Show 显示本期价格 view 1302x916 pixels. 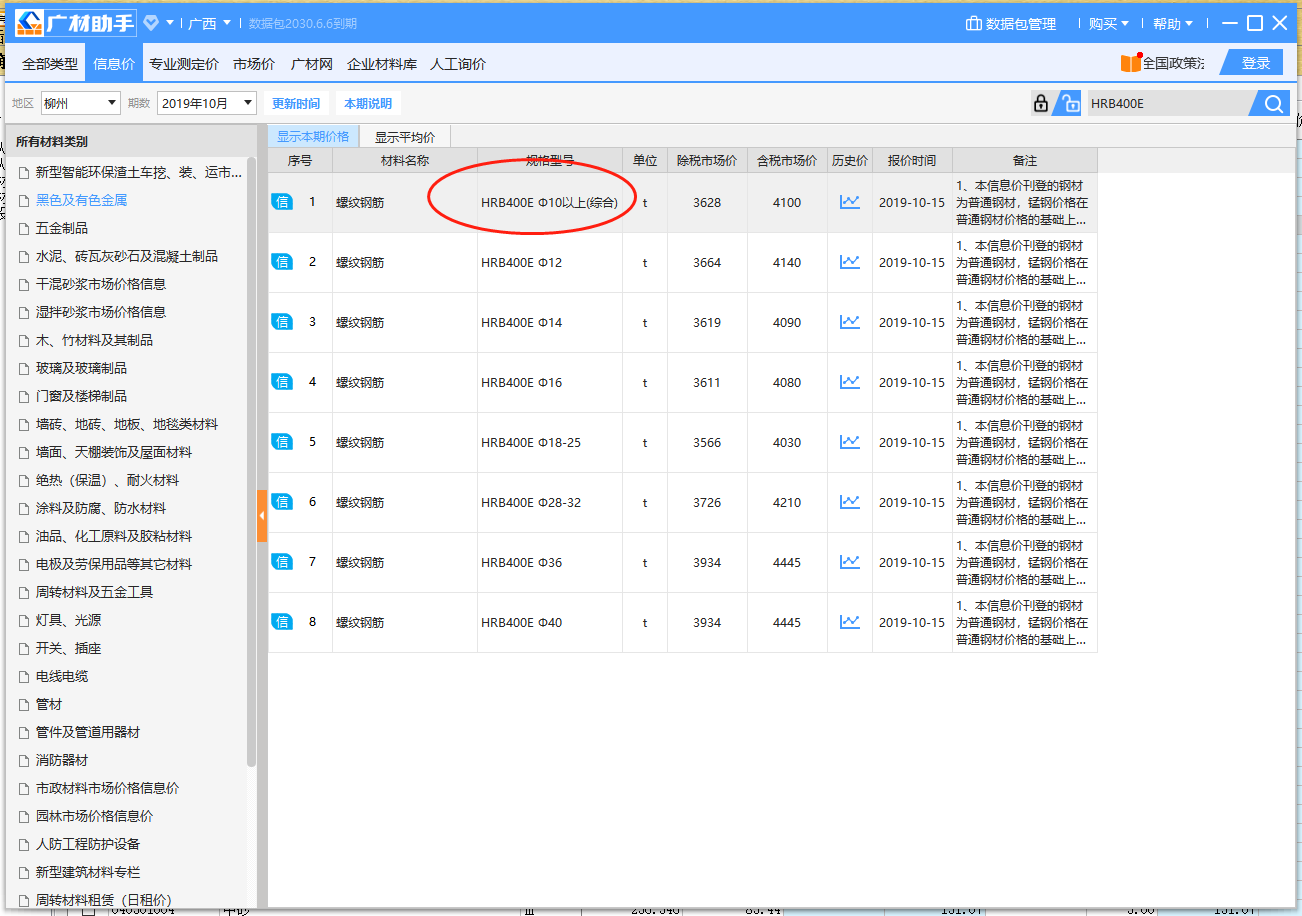pos(313,137)
